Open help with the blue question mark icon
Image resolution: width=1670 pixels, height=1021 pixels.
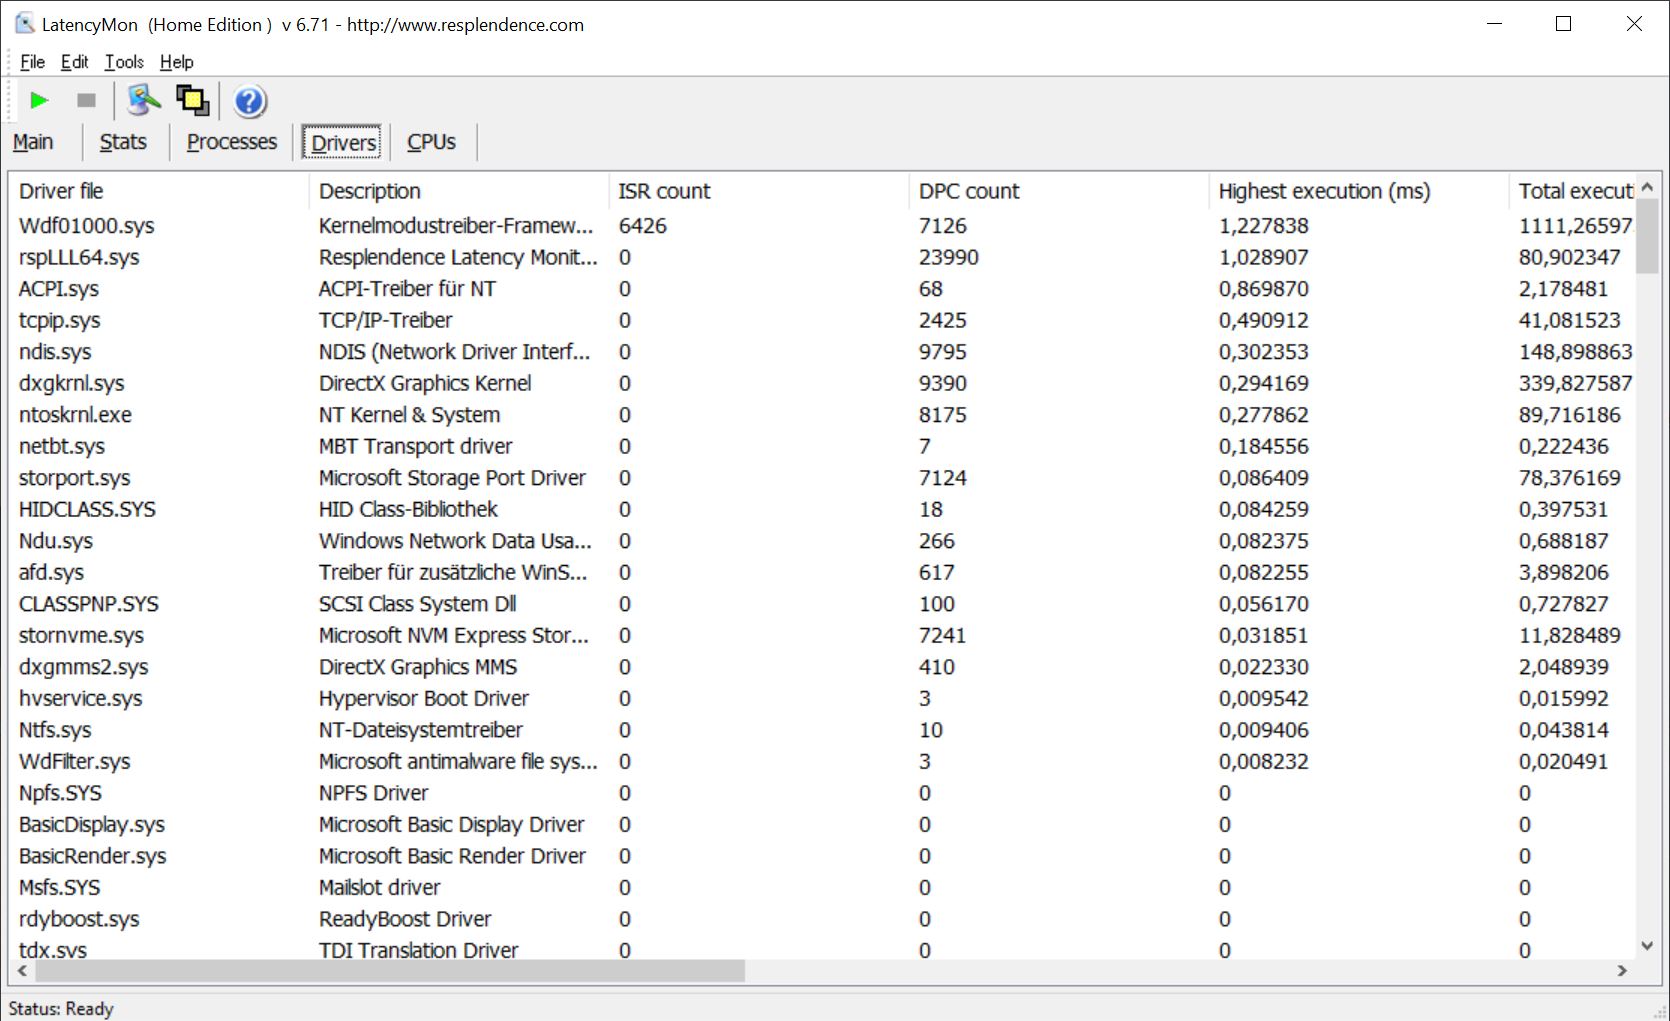pos(249,101)
